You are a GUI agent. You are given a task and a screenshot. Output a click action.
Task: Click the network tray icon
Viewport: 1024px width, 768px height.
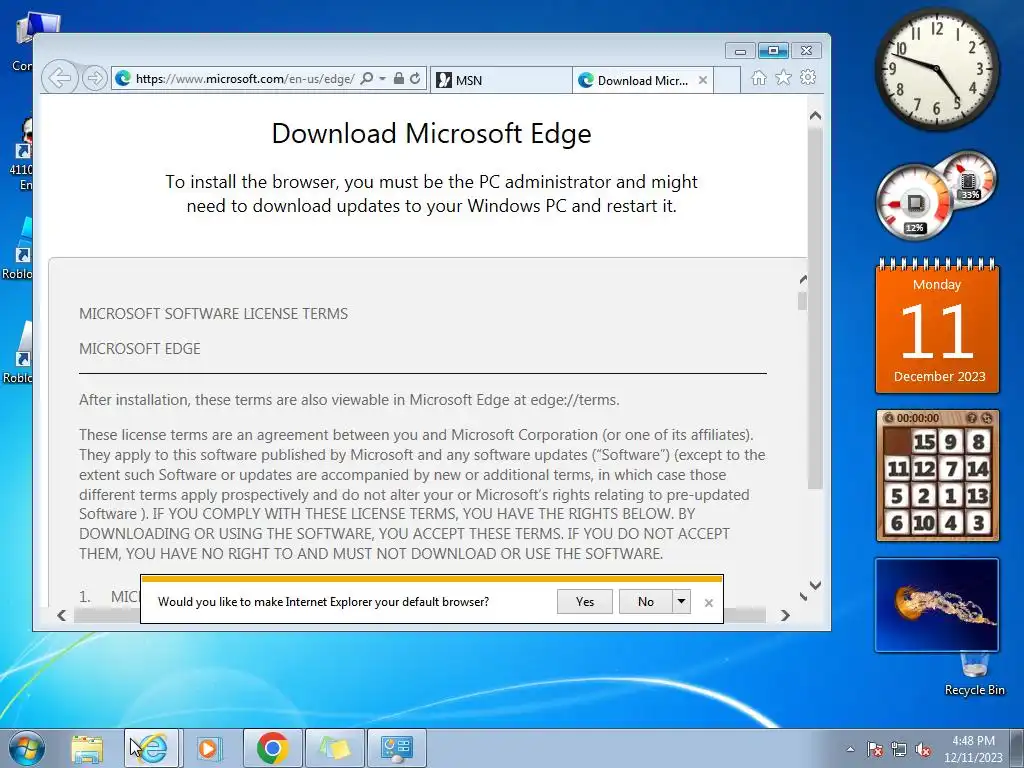[899, 749]
